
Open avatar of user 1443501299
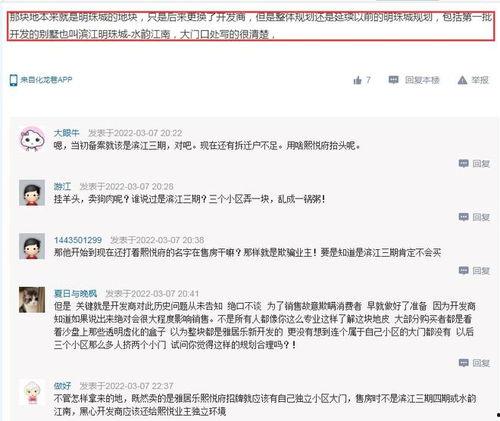click(x=32, y=246)
